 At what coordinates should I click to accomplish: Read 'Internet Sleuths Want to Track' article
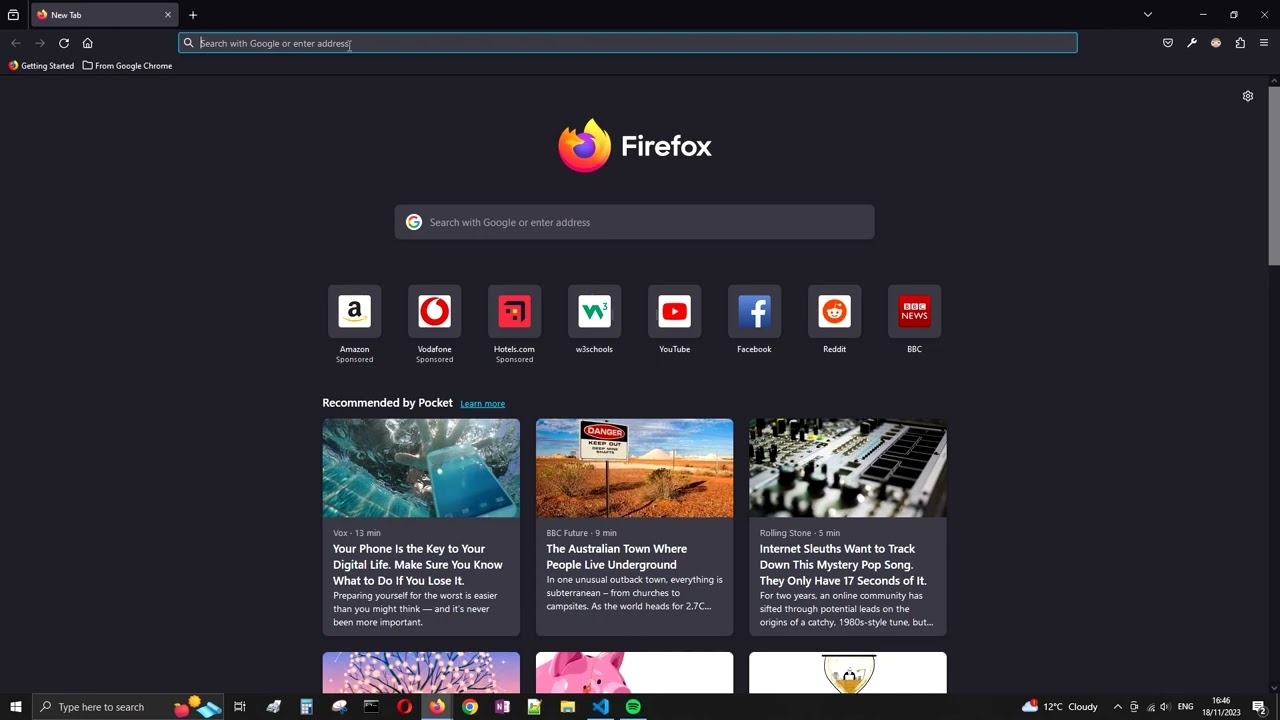[843, 564]
